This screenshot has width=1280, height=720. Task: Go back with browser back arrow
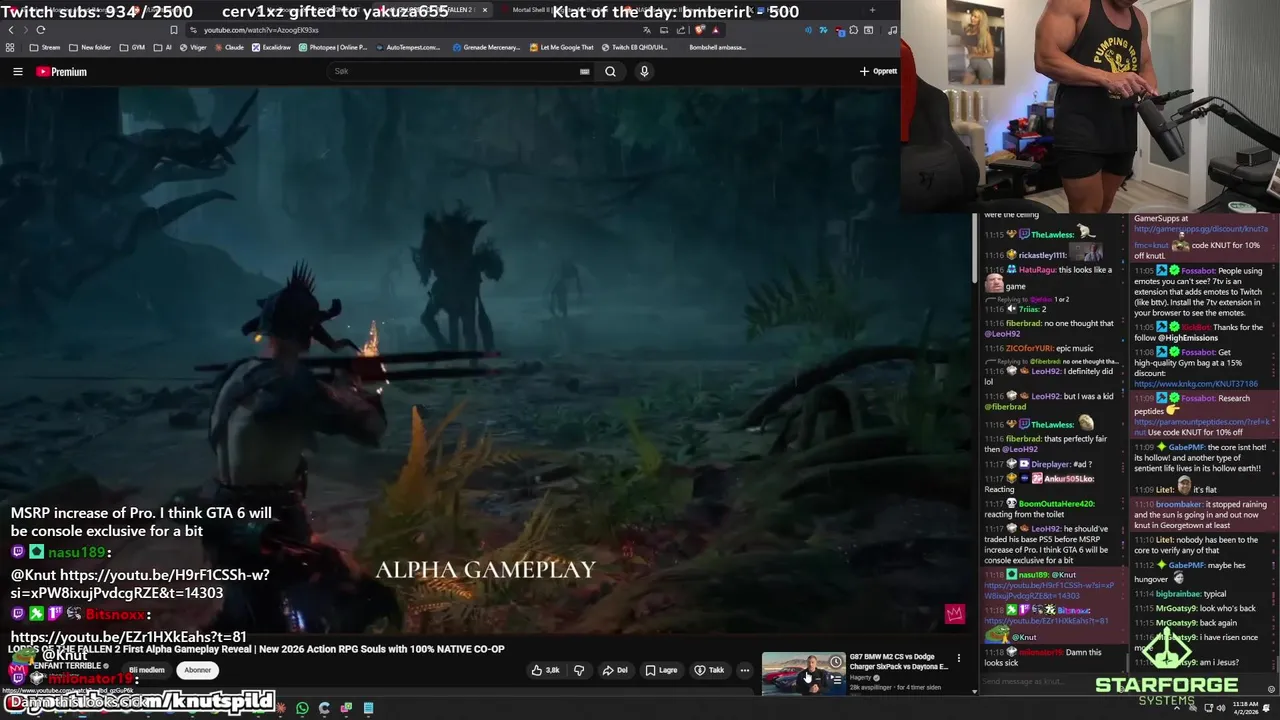[x=10, y=30]
